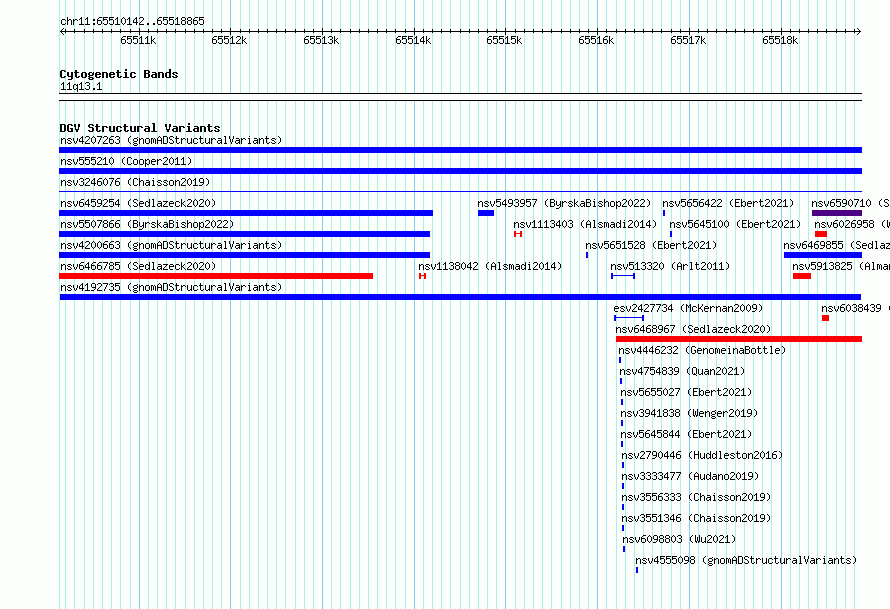890x609 pixels.
Task: Select nsv2790446 (Huddleston2016) label
Action: (x=702, y=455)
